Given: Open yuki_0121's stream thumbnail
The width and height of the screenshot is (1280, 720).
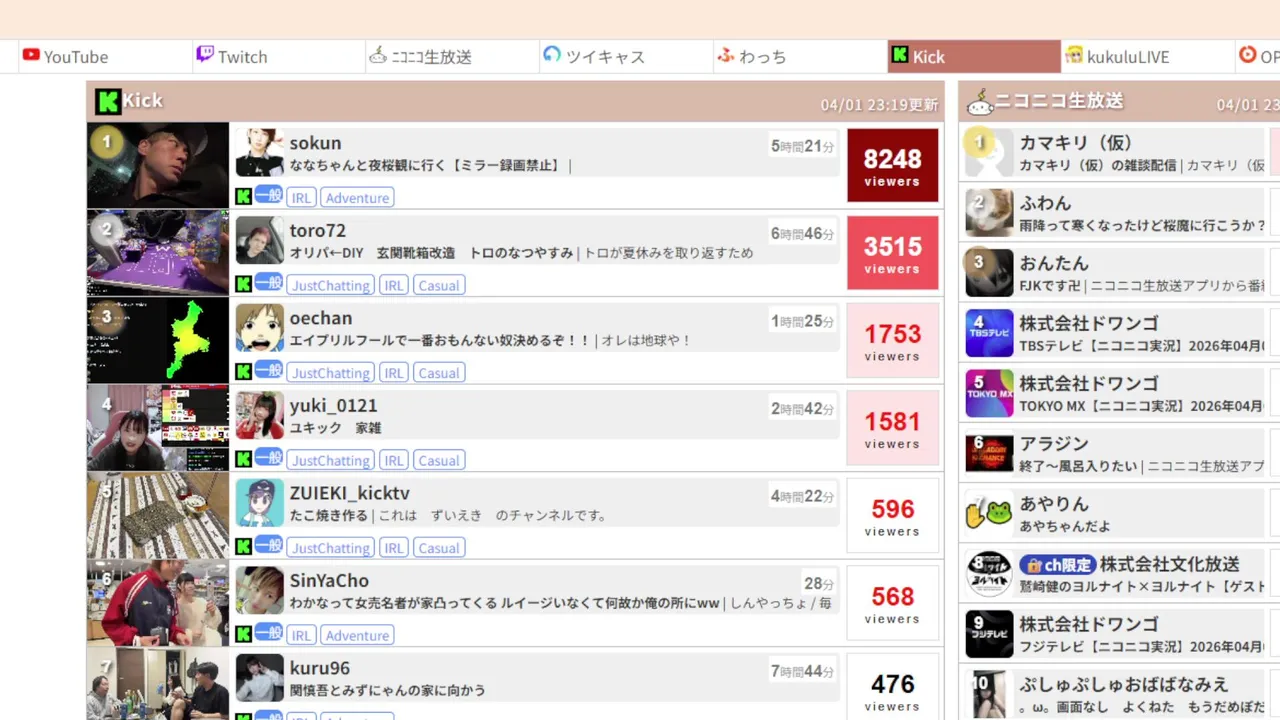Looking at the screenshot, I should coord(158,428).
